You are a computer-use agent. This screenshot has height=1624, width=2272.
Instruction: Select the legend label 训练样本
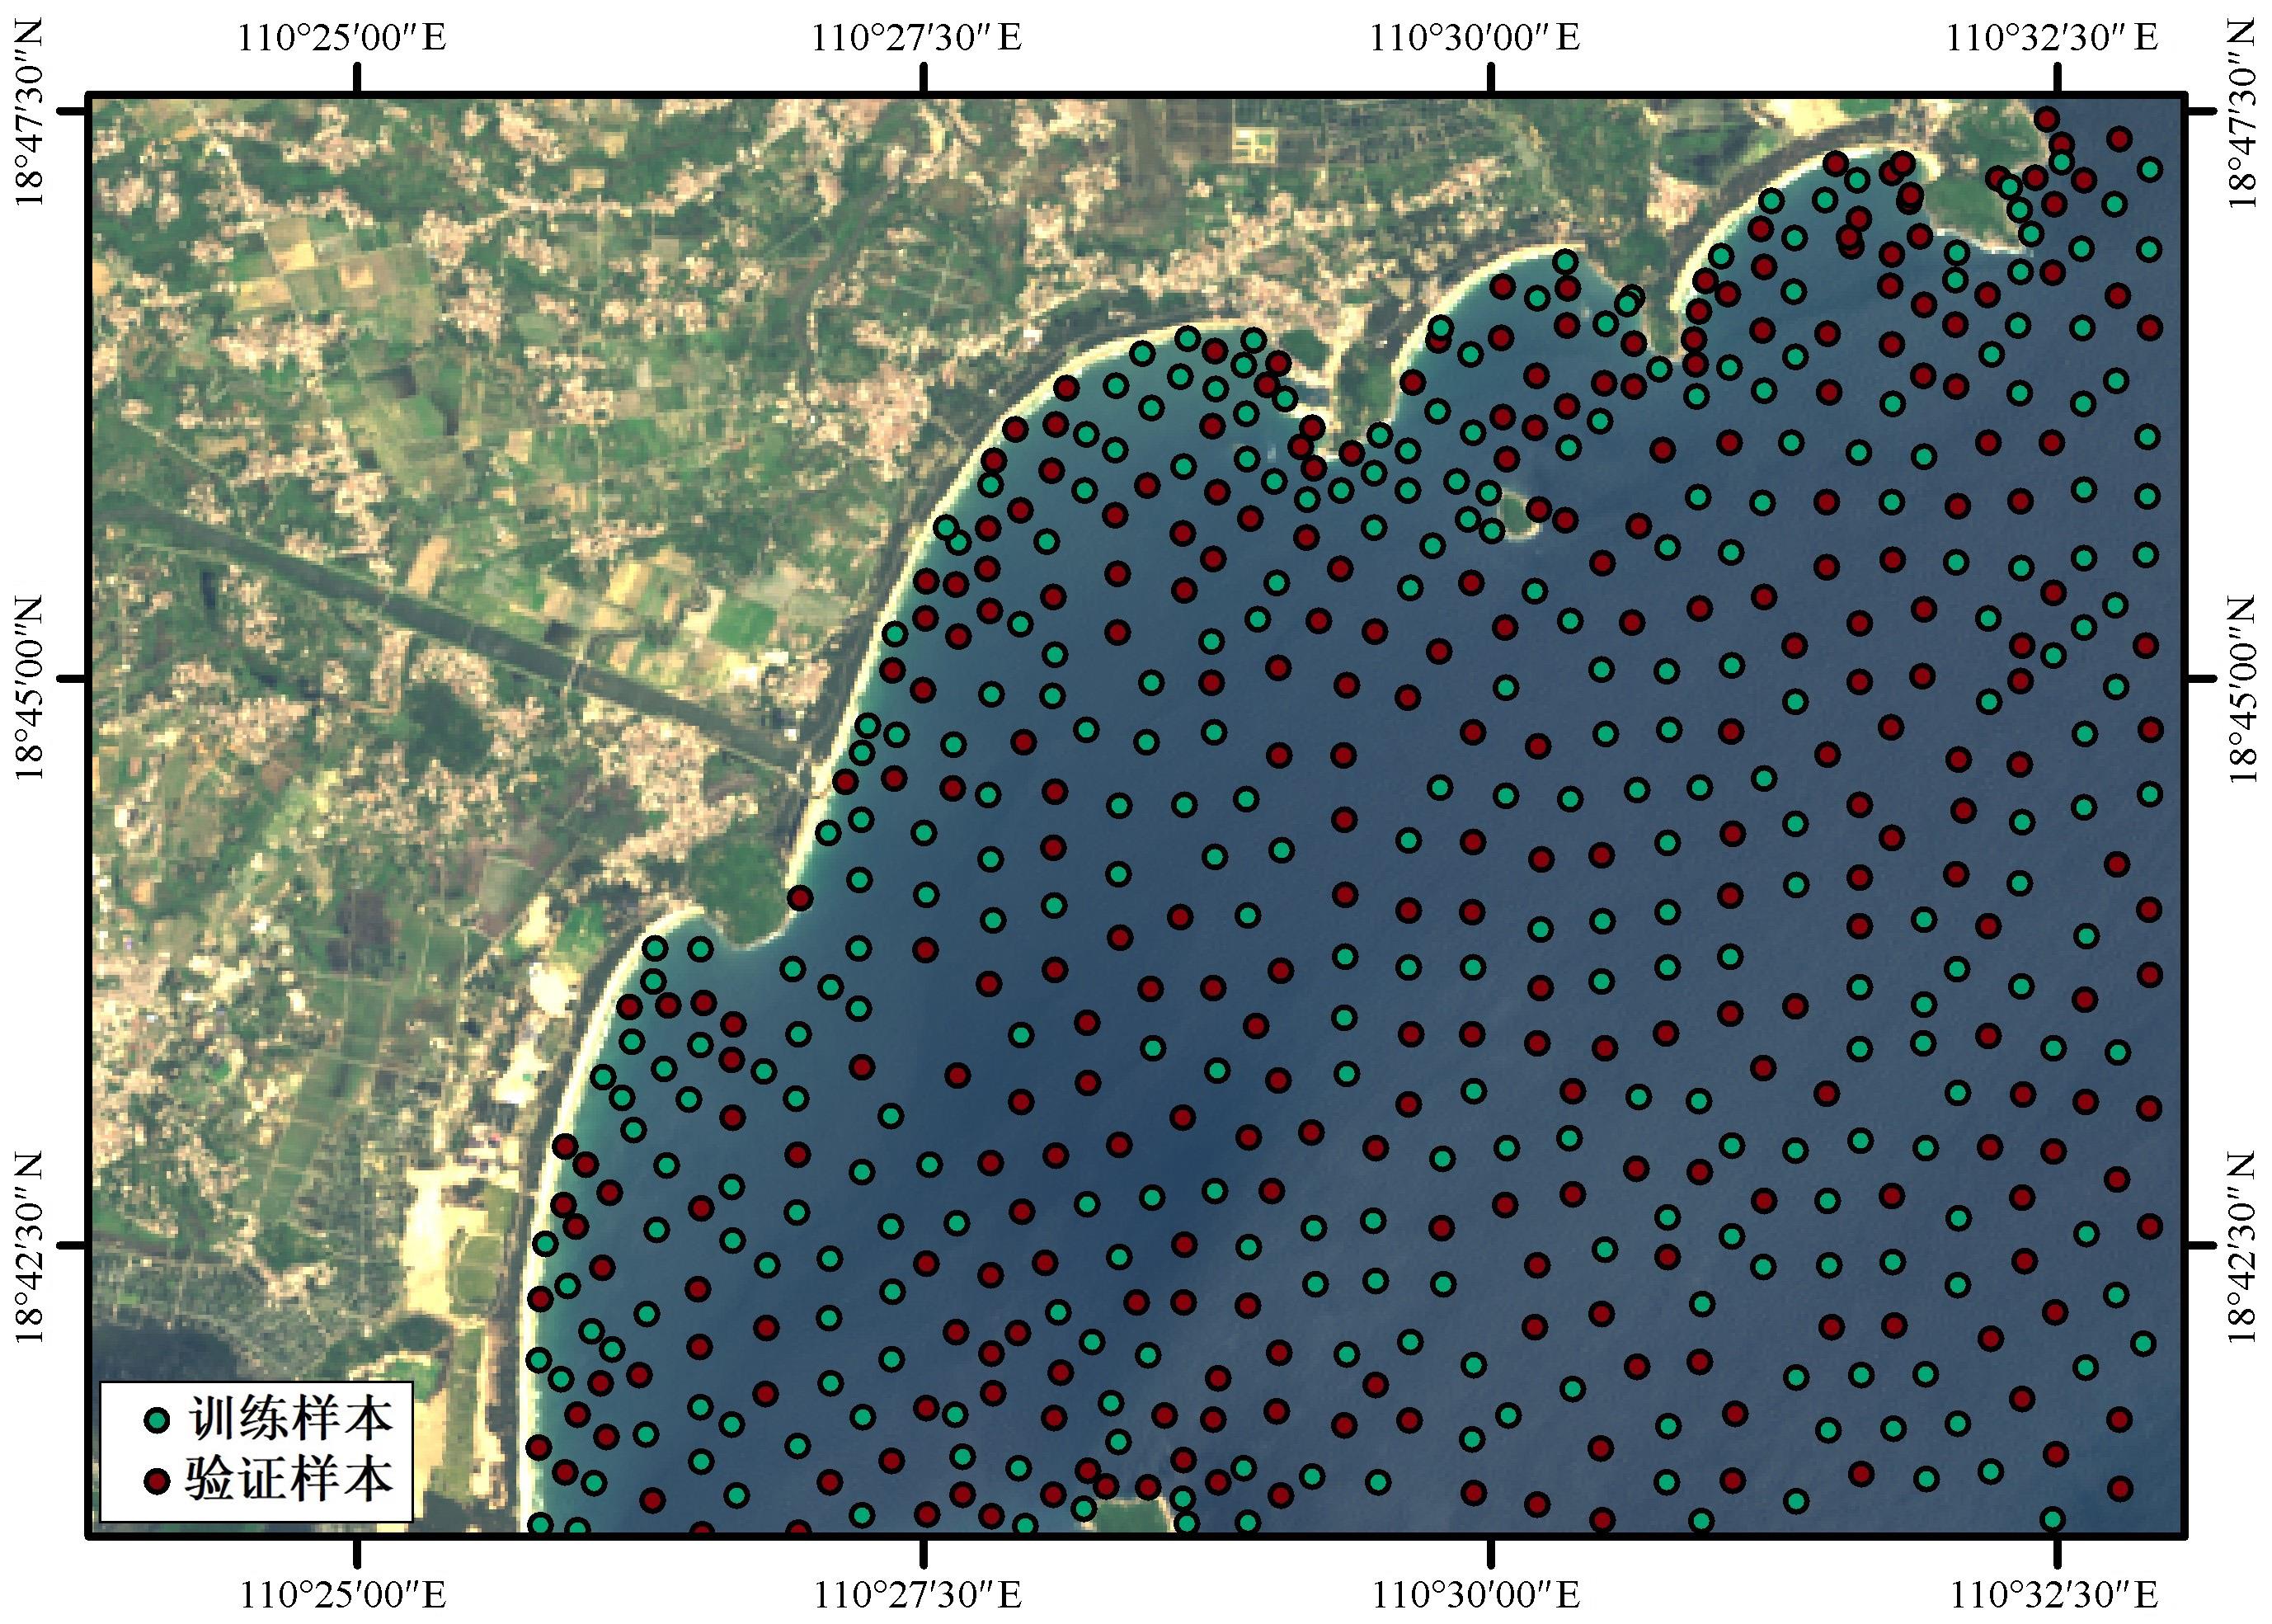point(291,1418)
